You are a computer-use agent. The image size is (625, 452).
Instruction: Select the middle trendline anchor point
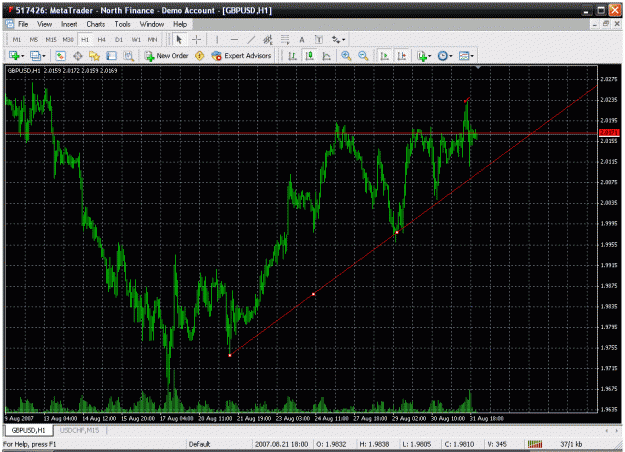point(314,294)
